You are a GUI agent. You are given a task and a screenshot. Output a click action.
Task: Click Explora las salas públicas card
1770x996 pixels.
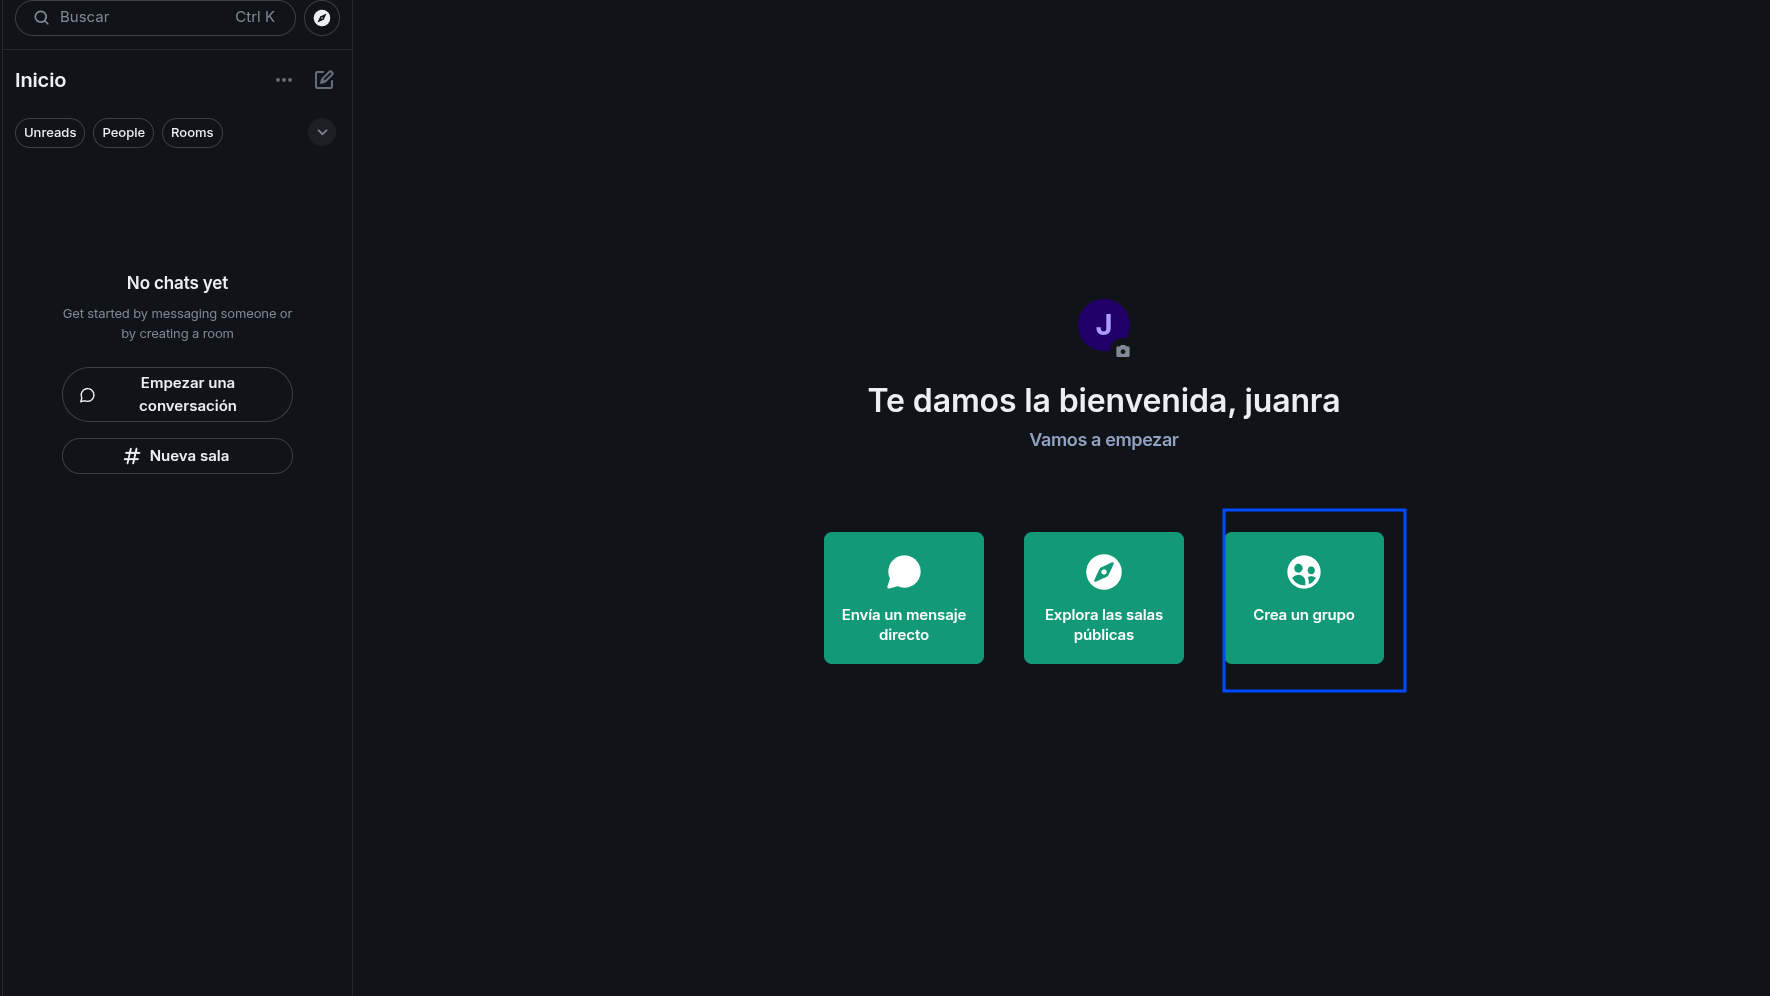click(1104, 598)
